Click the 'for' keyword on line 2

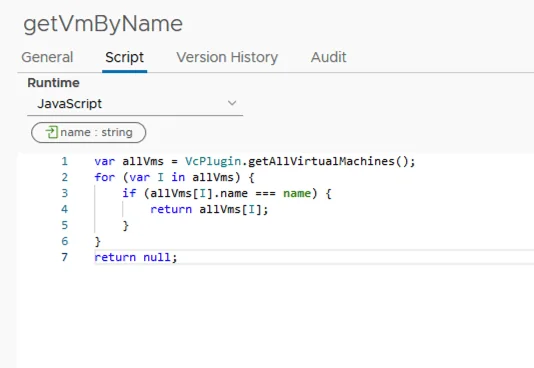(105, 177)
